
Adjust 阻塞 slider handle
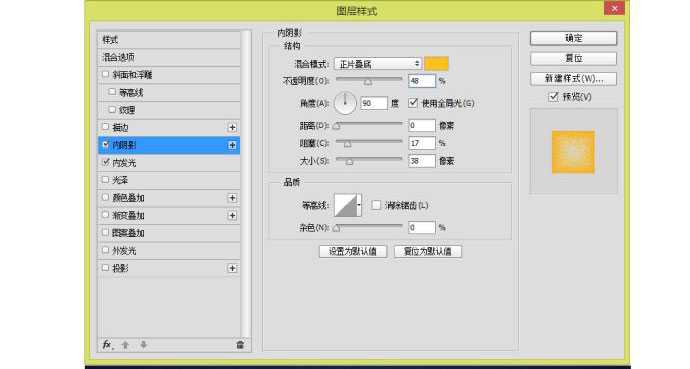(x=348, y=144)
